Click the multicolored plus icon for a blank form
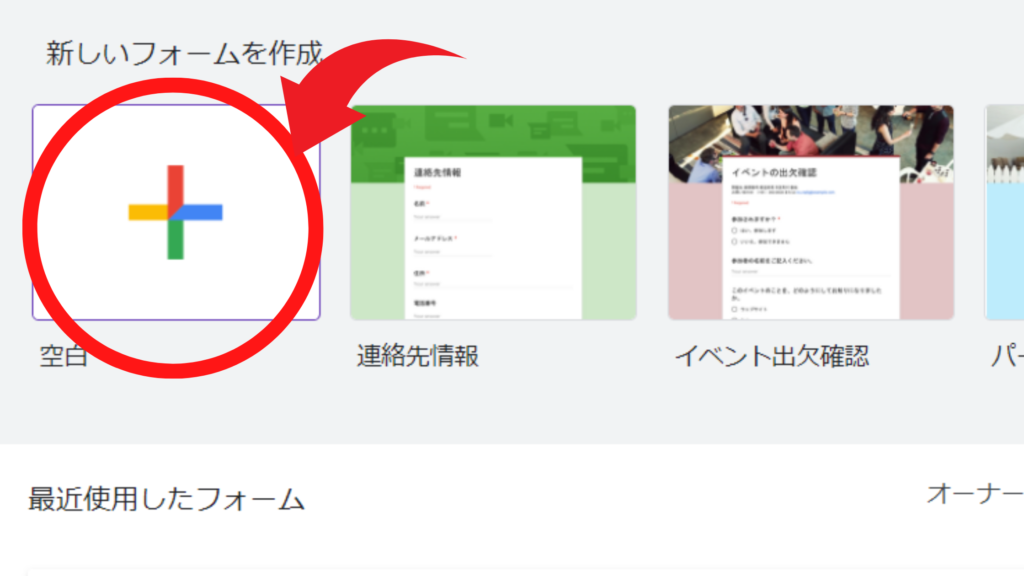The height and width of the screenshot is (576, 1024). coord(176,212)
